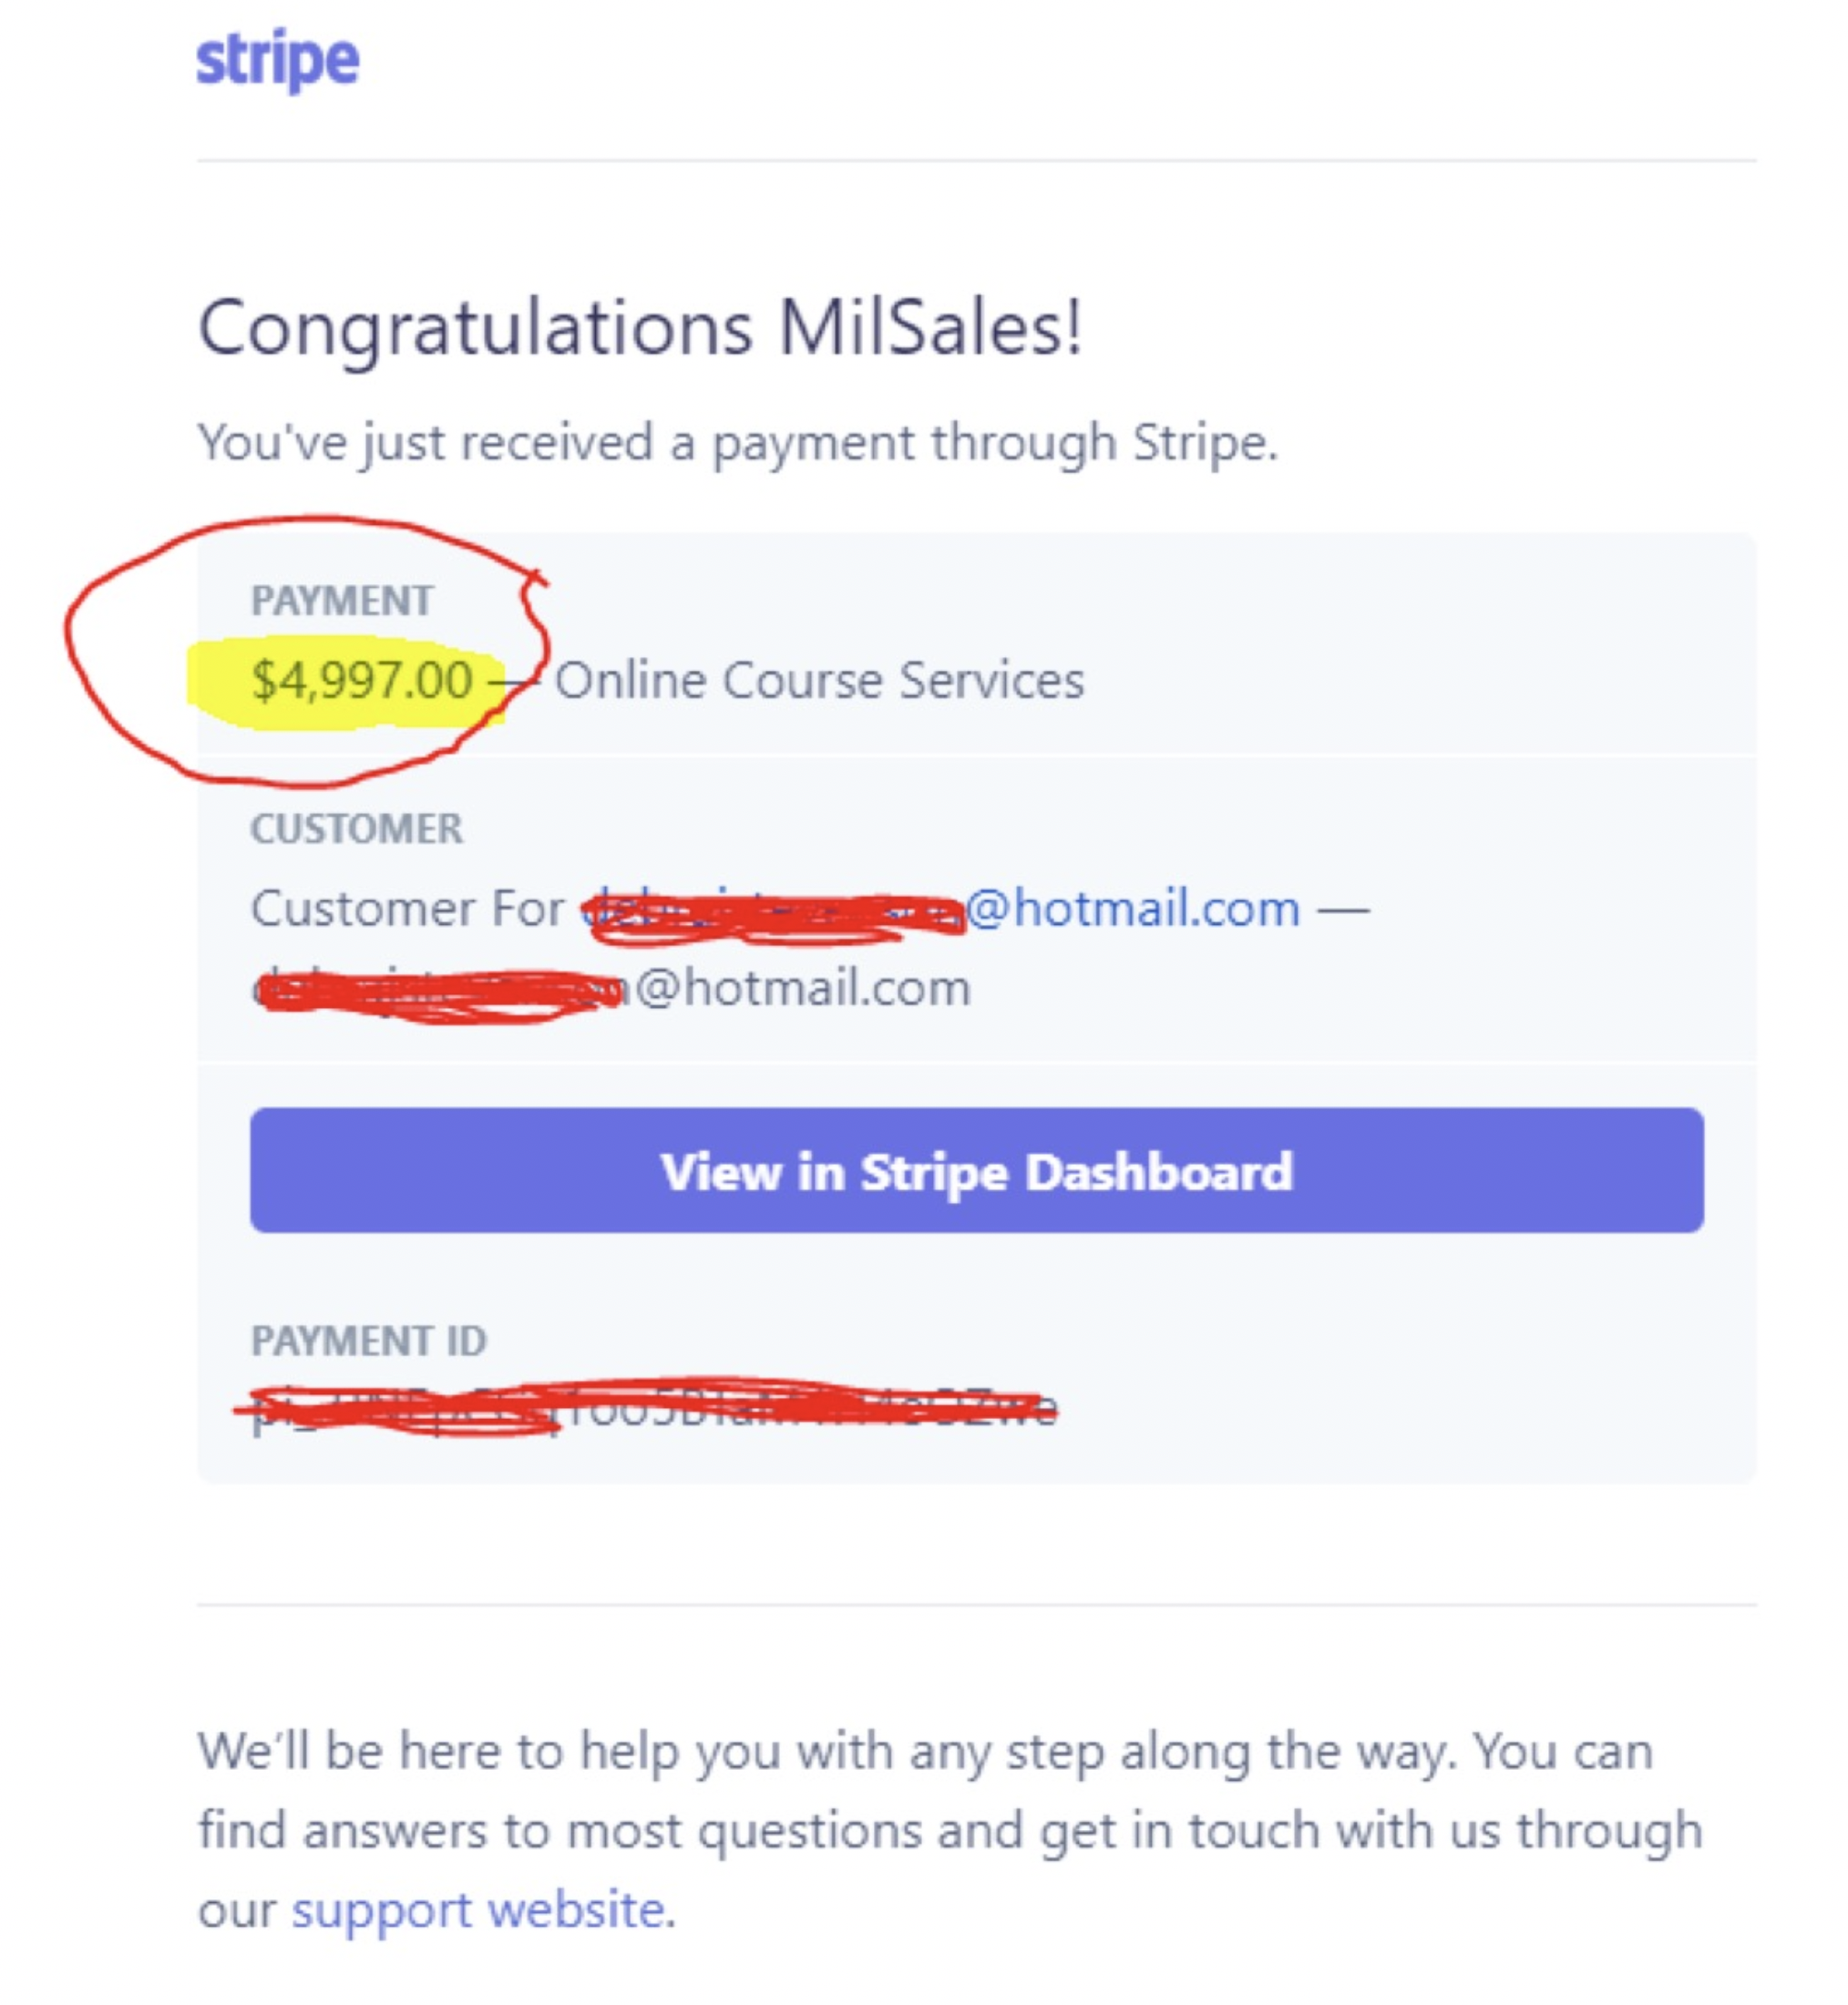Select the CUSTOMER section label
The height and width of the screenshot is (2005, 1848).
click(x=356, y=828)
